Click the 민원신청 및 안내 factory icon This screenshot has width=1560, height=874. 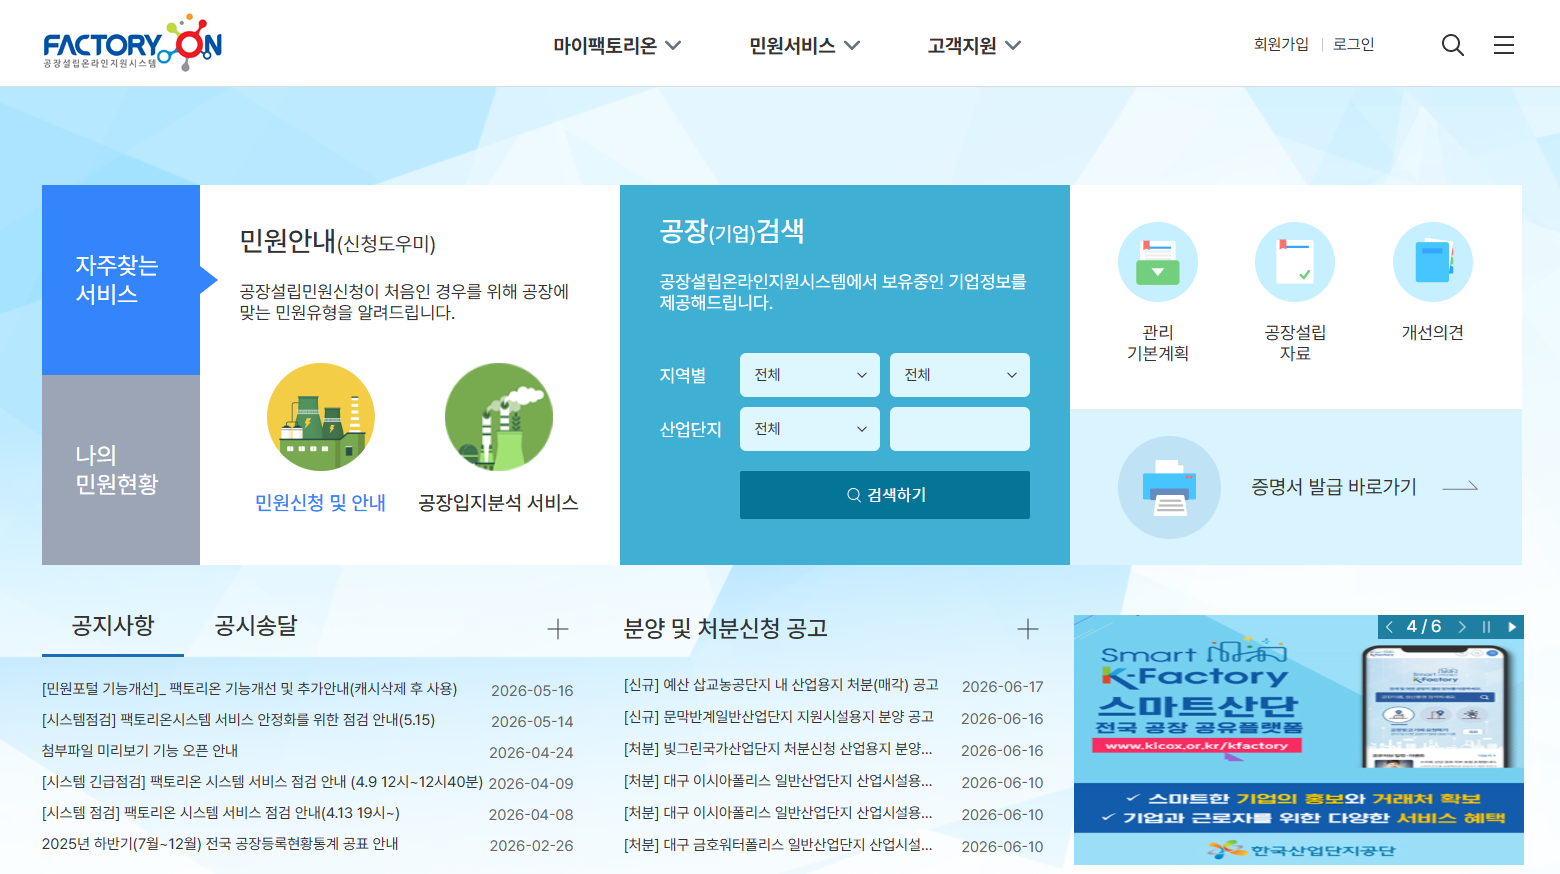[x=321, y=417]
